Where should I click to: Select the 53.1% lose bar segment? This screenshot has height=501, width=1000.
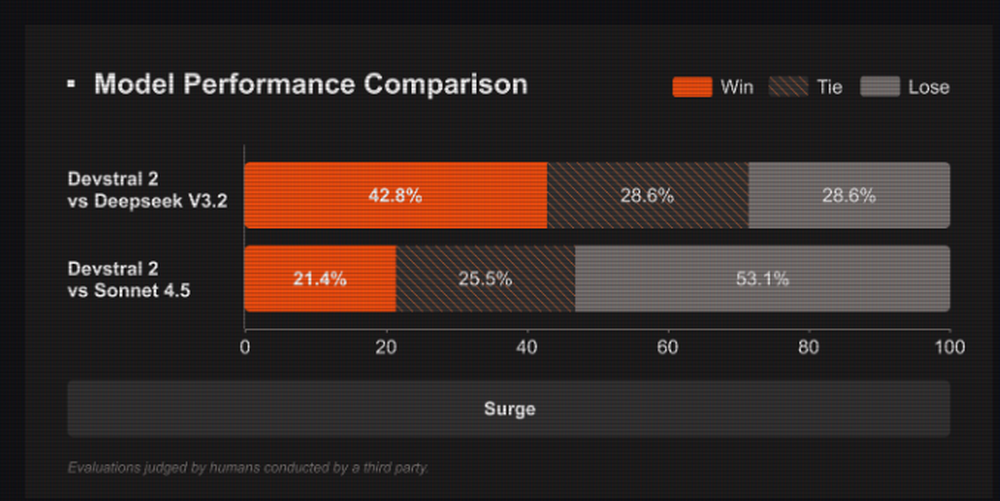[762, 279]
